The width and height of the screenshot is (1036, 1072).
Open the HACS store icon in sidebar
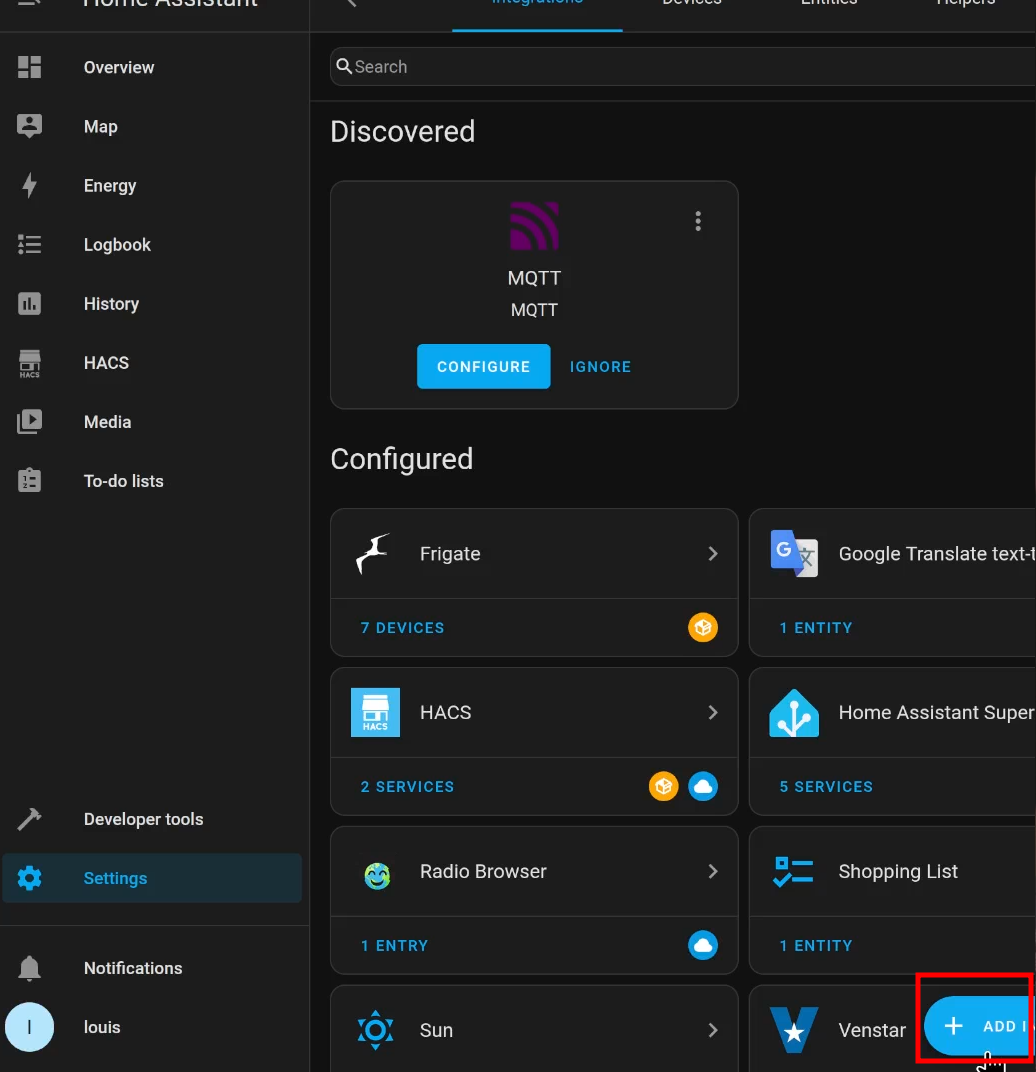click(29, 363)
